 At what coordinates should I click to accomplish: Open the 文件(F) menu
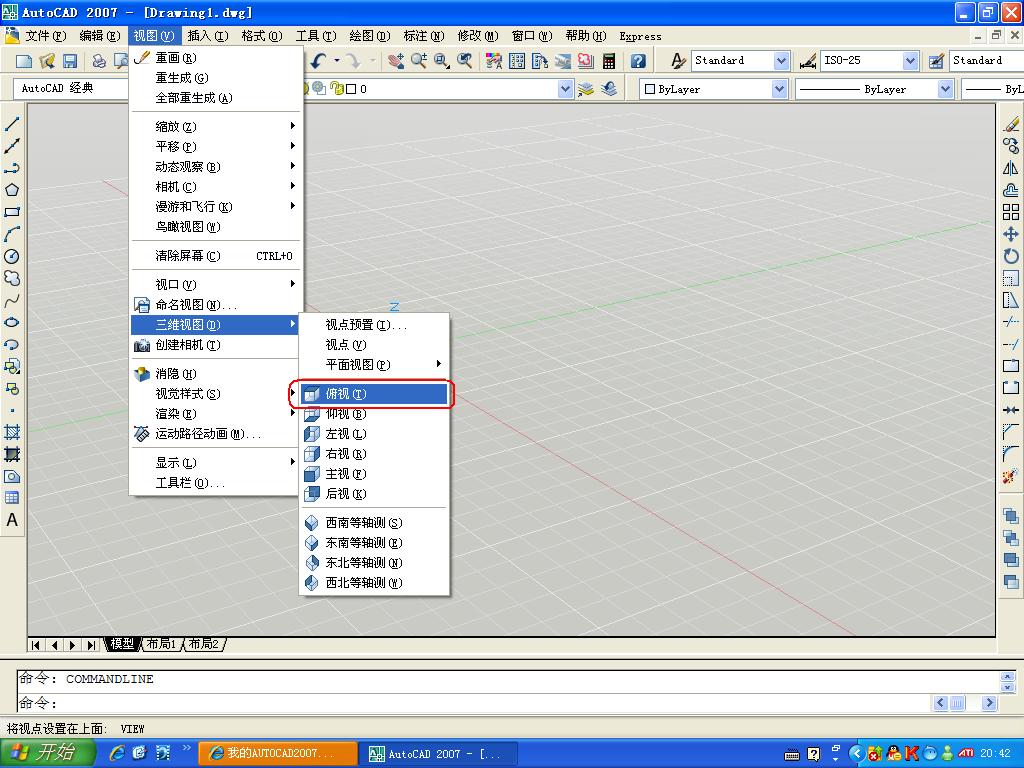(46, 36)
